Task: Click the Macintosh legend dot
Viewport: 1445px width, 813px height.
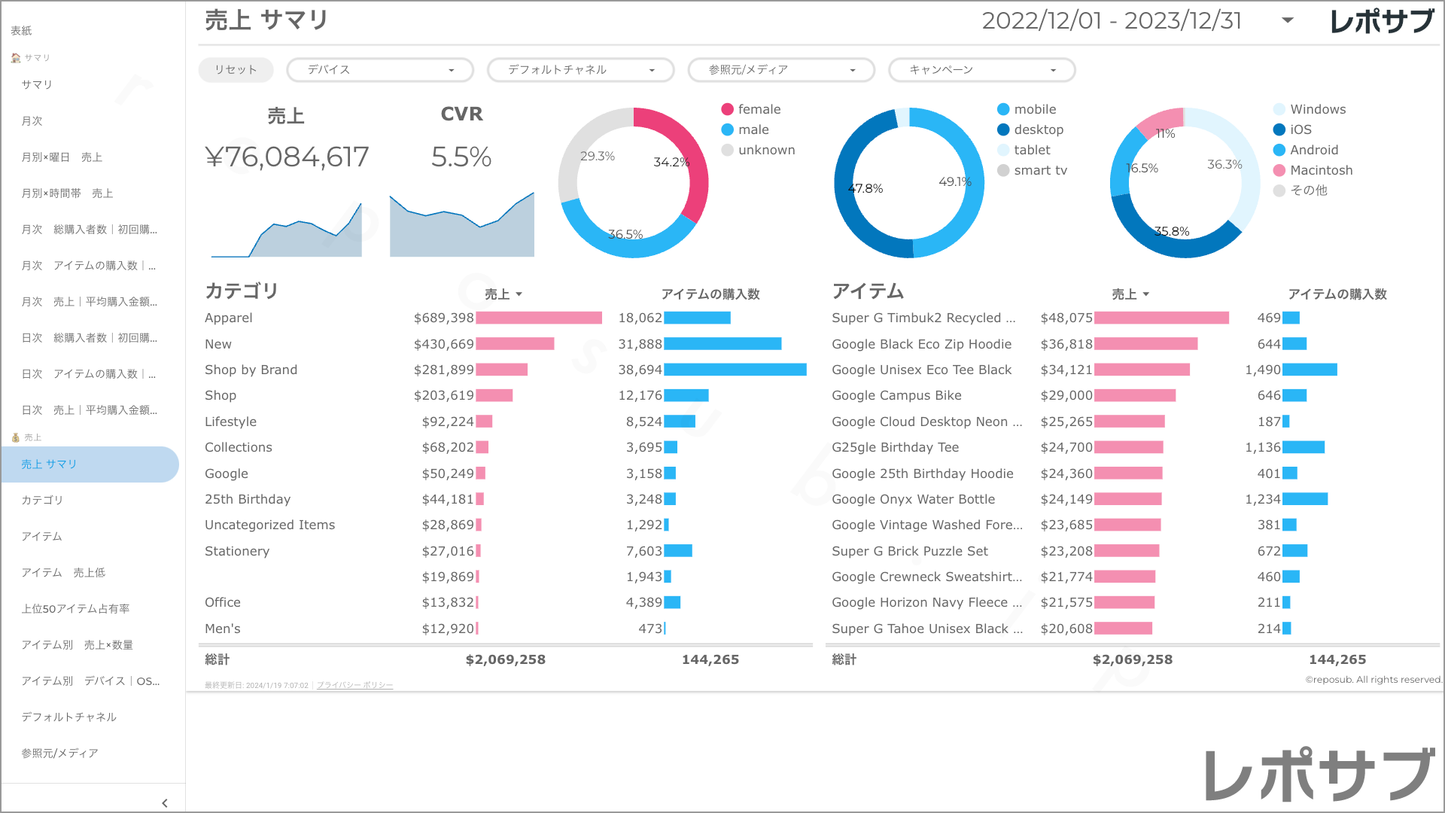Action: [x=1279, y=171]
